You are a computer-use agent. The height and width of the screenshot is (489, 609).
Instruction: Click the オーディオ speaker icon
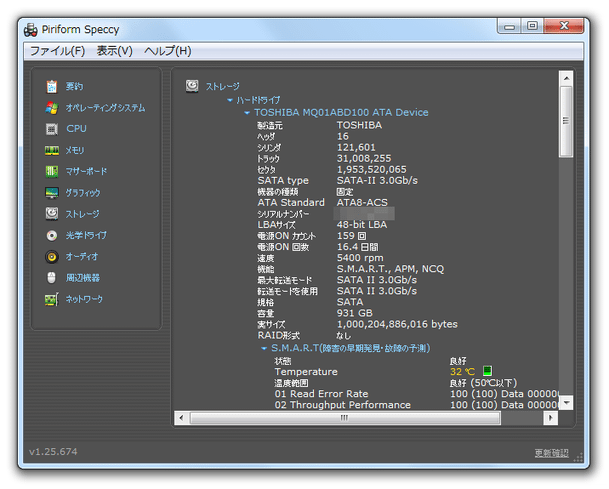click(52, 257)
